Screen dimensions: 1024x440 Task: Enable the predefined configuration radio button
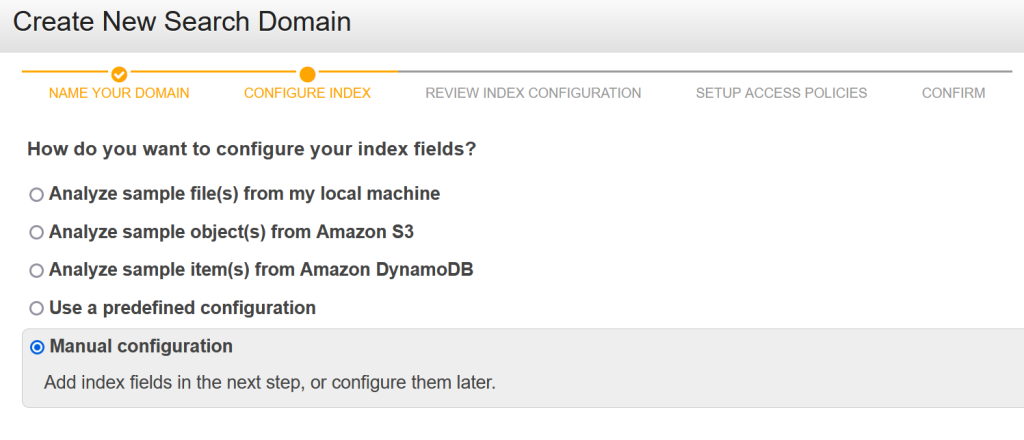click(x=37, y=308)
